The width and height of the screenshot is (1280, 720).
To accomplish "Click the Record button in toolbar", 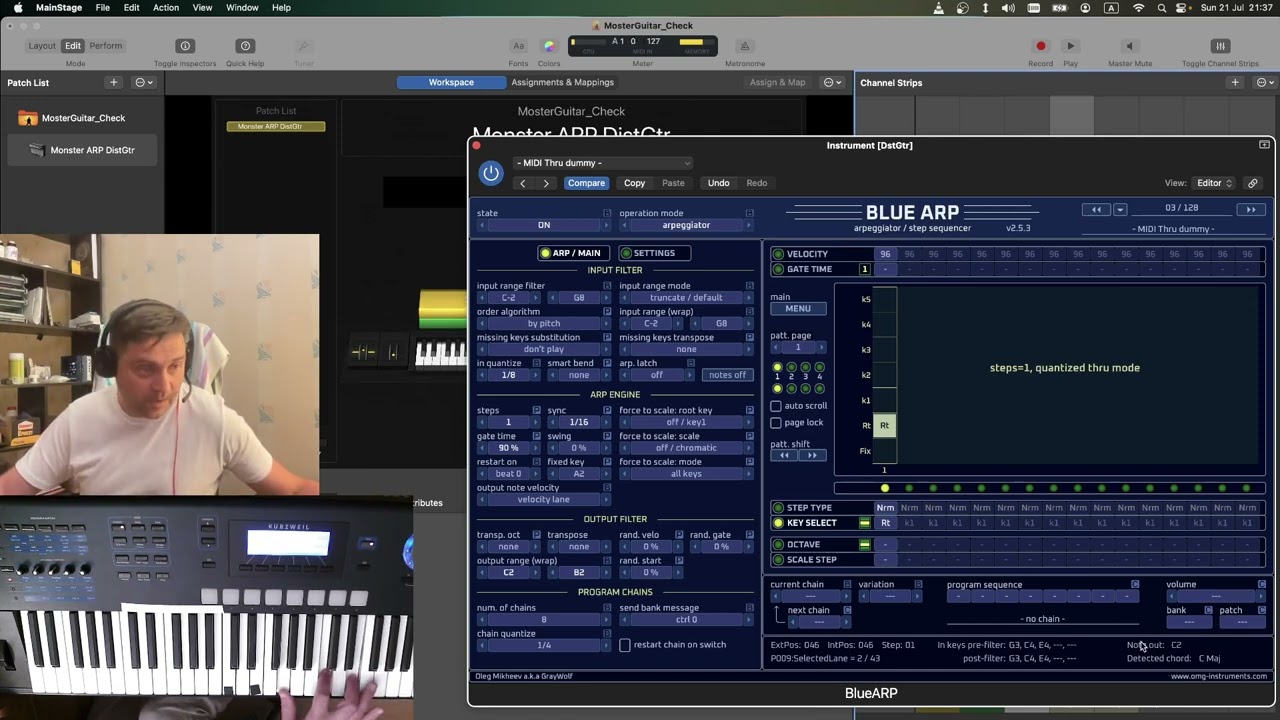I will 1041,46.
